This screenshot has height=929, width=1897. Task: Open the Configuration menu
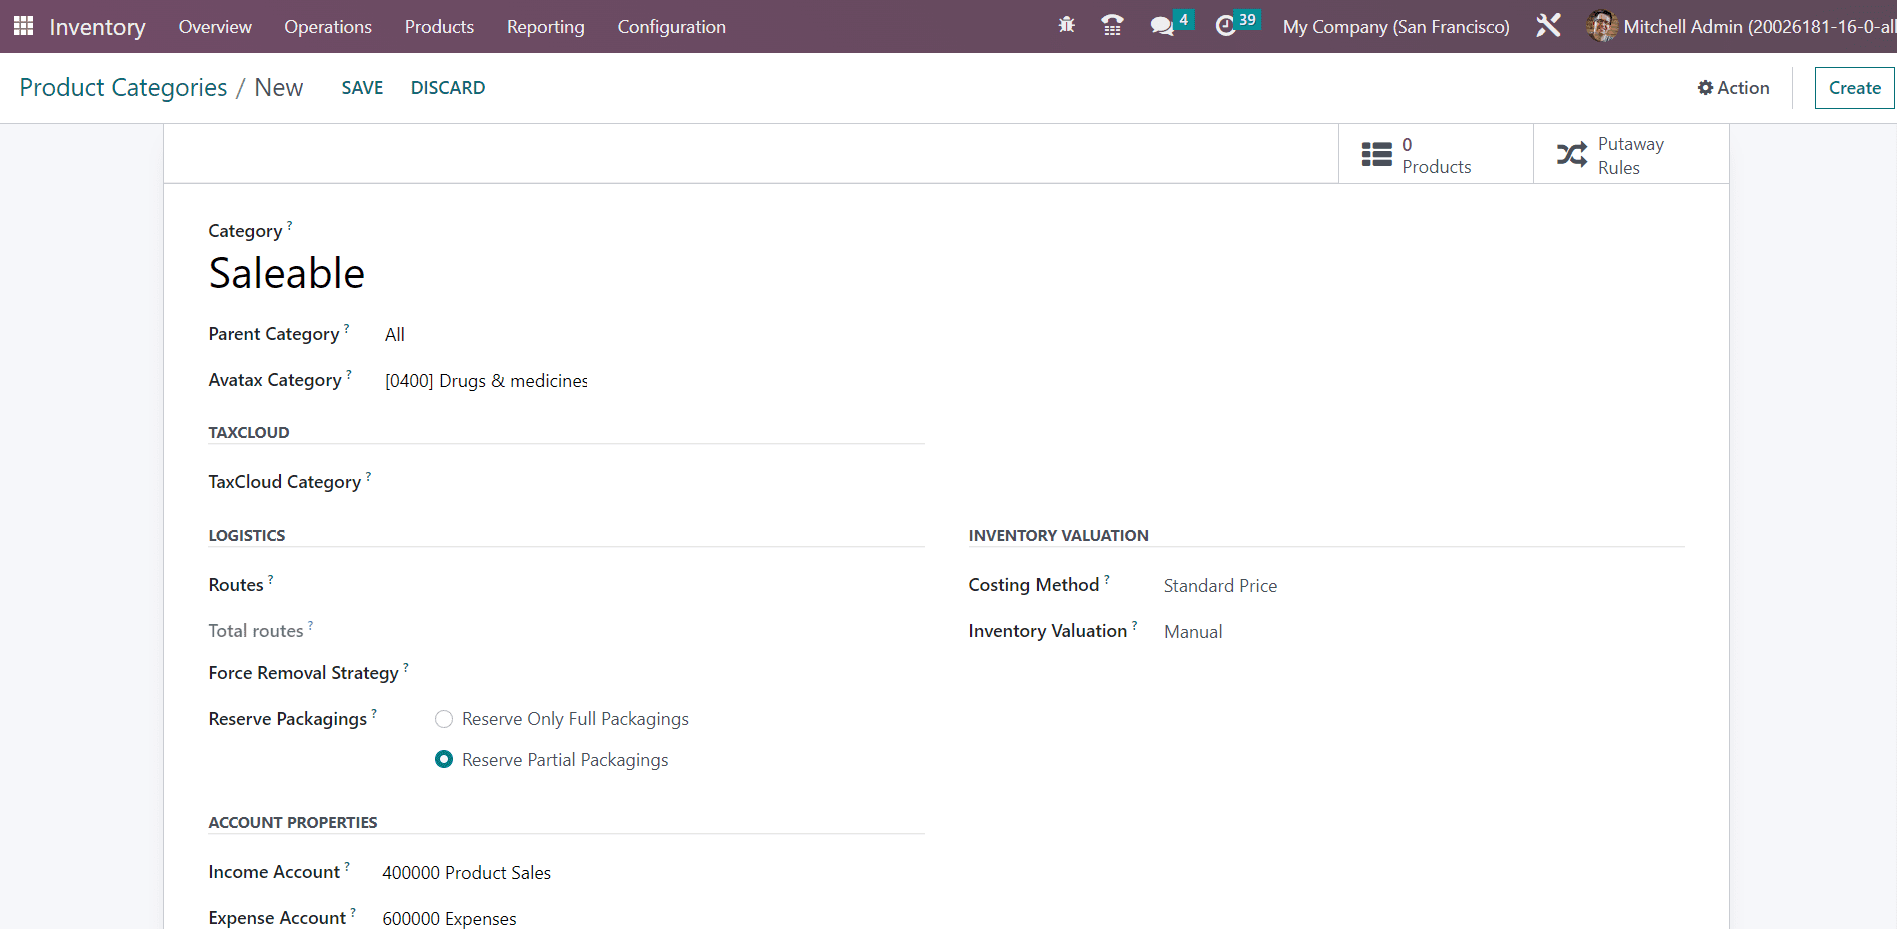671,27
